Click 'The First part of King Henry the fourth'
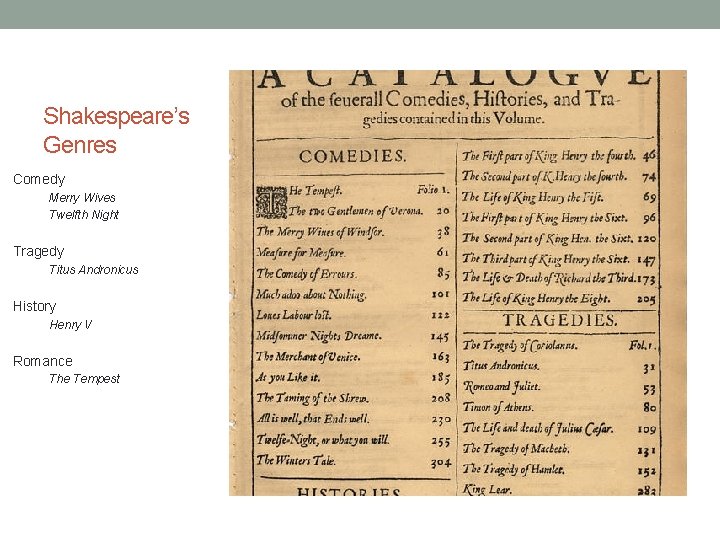This screenshot has height=540, width=720. click(x=549, y=156)
